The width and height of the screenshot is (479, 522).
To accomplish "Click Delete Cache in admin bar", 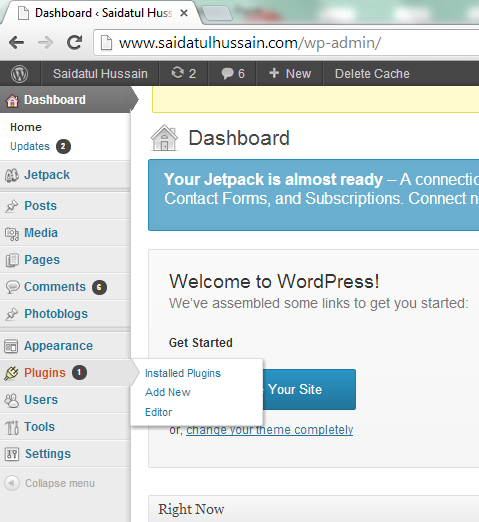I will click(x=372, y=74).
